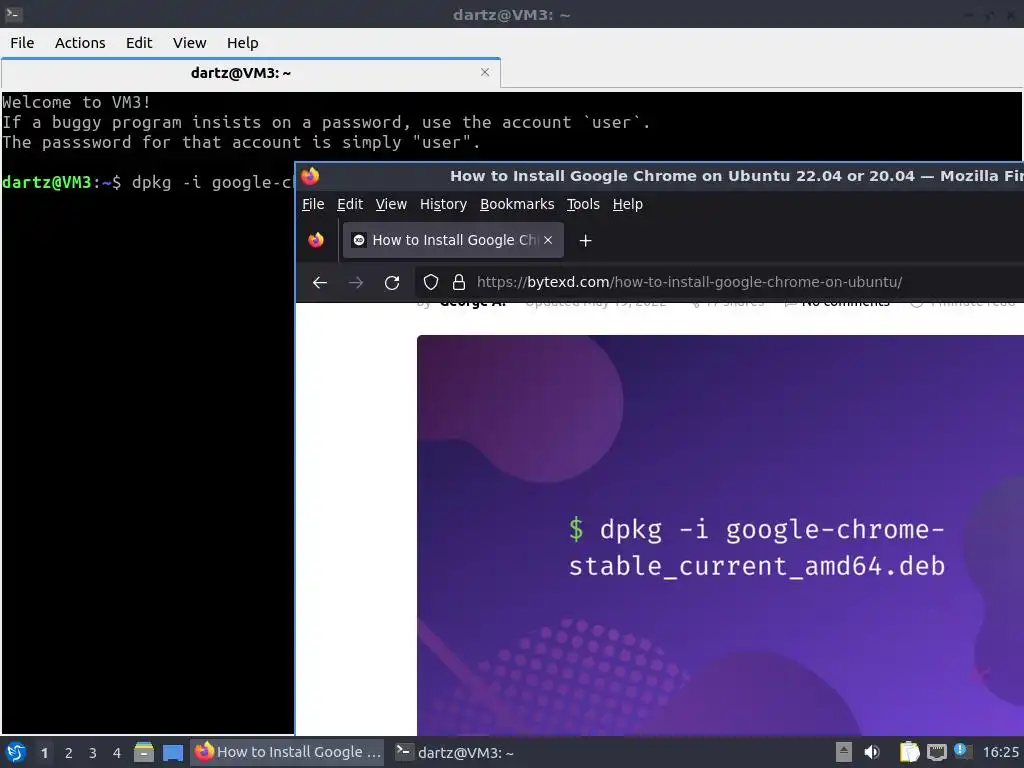1024x768 pixels.
Task: Close the dartz@VM3 terminal tab
Action: pos(485,72)
